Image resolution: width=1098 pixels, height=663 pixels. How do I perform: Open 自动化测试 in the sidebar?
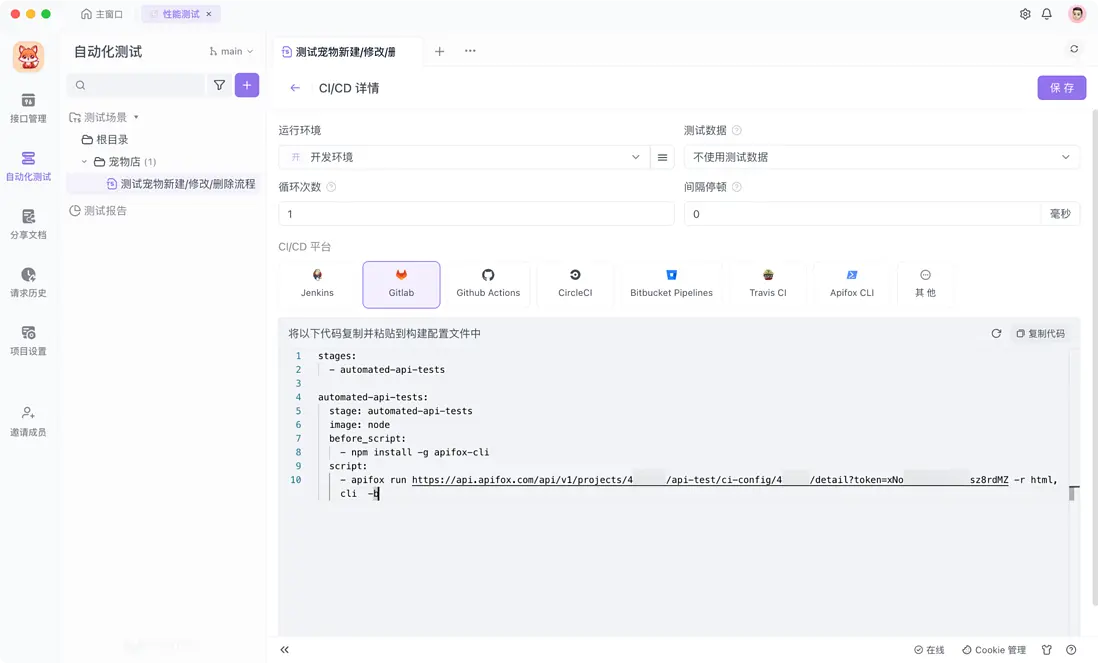pyautogui.click(x=28, y=166)
